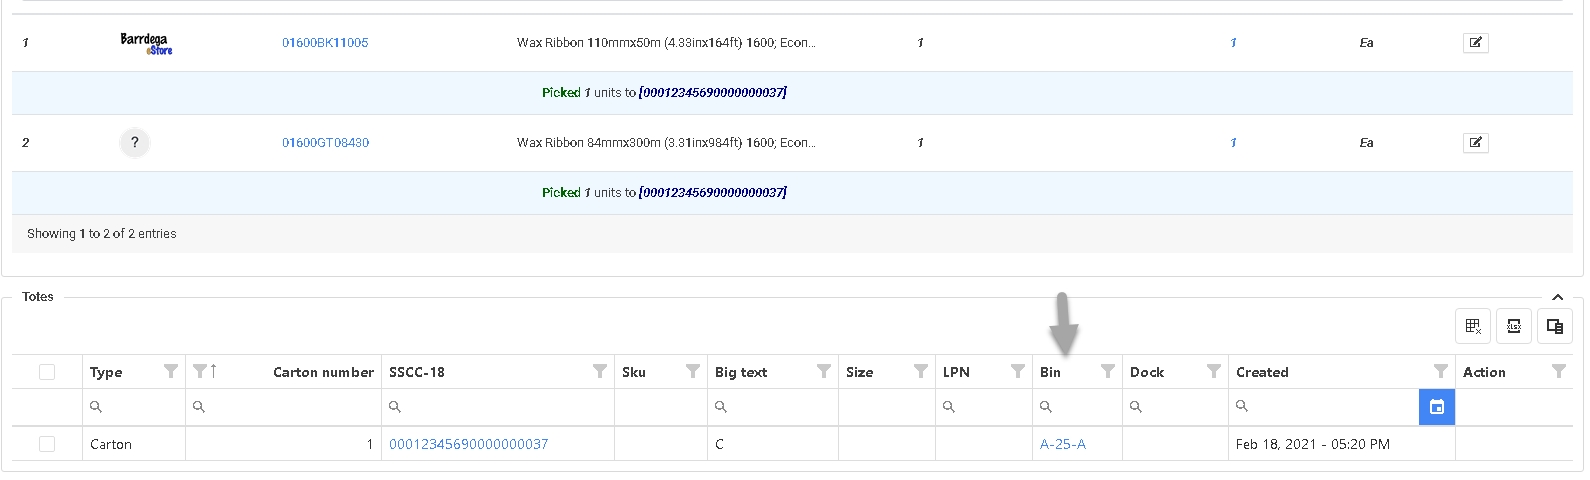1590x480 pixels.
Task: Click filter icon on SSCC-18 column
Action: tap(599, 372)
